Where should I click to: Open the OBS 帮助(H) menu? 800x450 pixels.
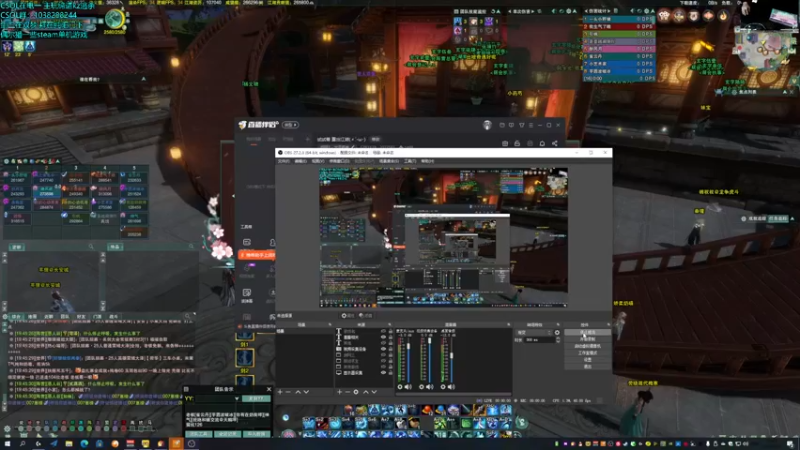(428, 161)
